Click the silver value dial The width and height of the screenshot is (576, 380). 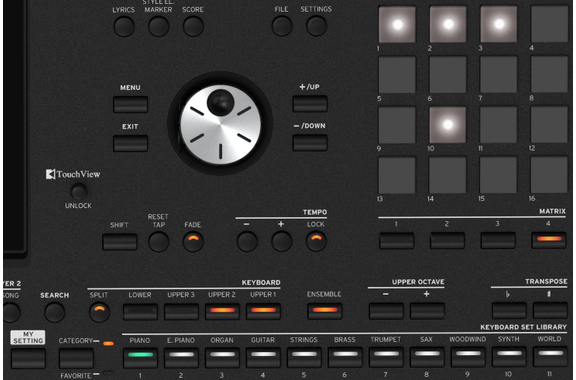click(x=220, y=124)
